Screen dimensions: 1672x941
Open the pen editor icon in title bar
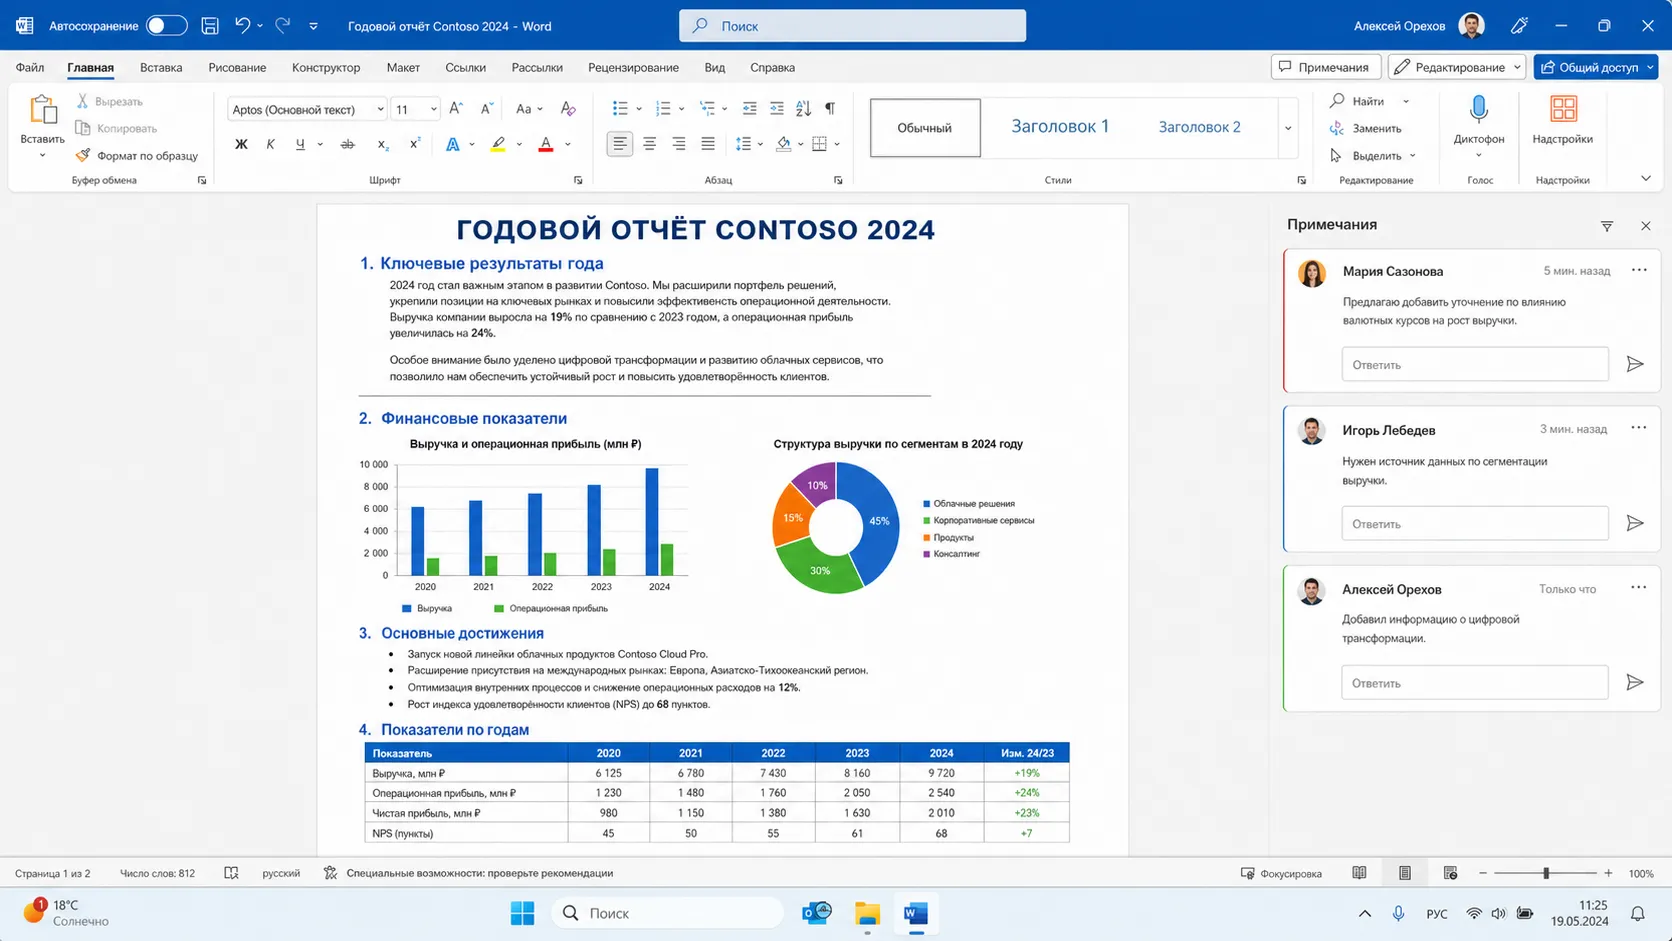coord(1519,26)
